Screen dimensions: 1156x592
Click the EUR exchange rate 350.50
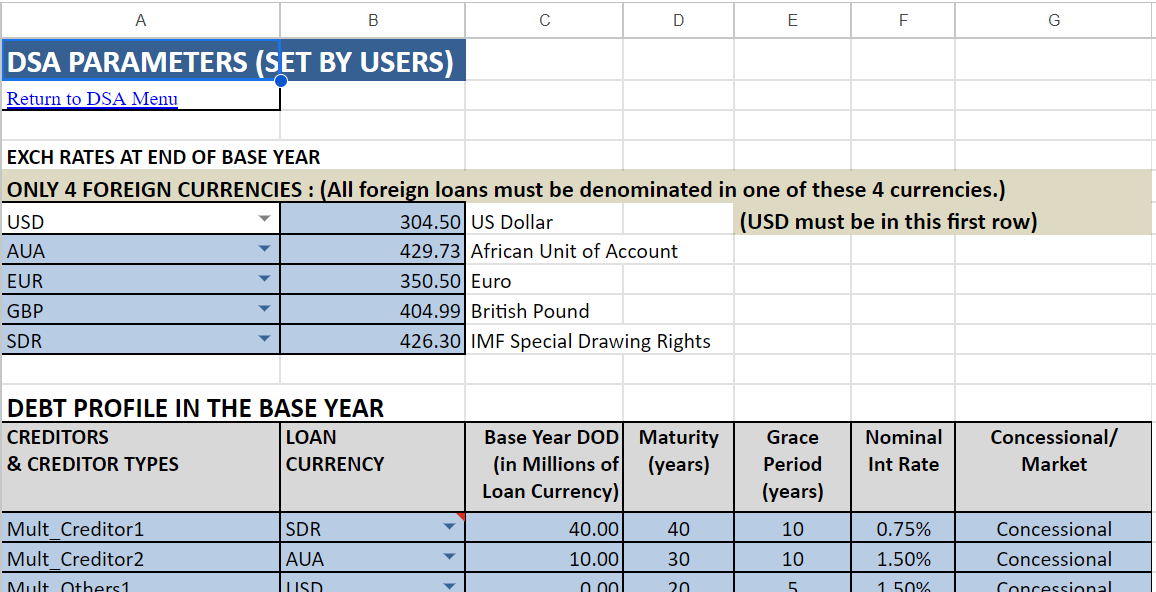click(x=373, y=281)
